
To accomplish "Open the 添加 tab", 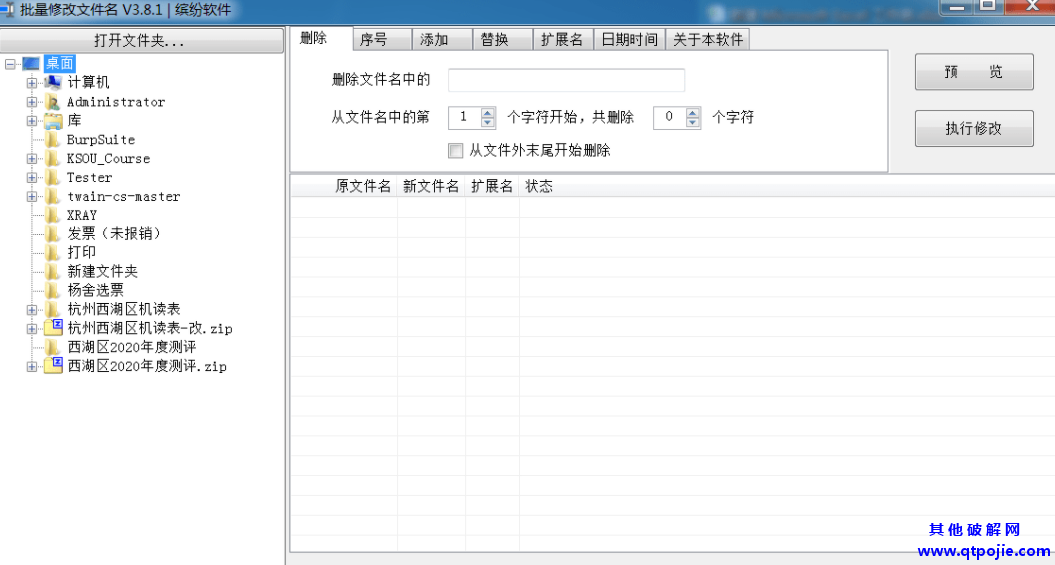I will (442, 40).
